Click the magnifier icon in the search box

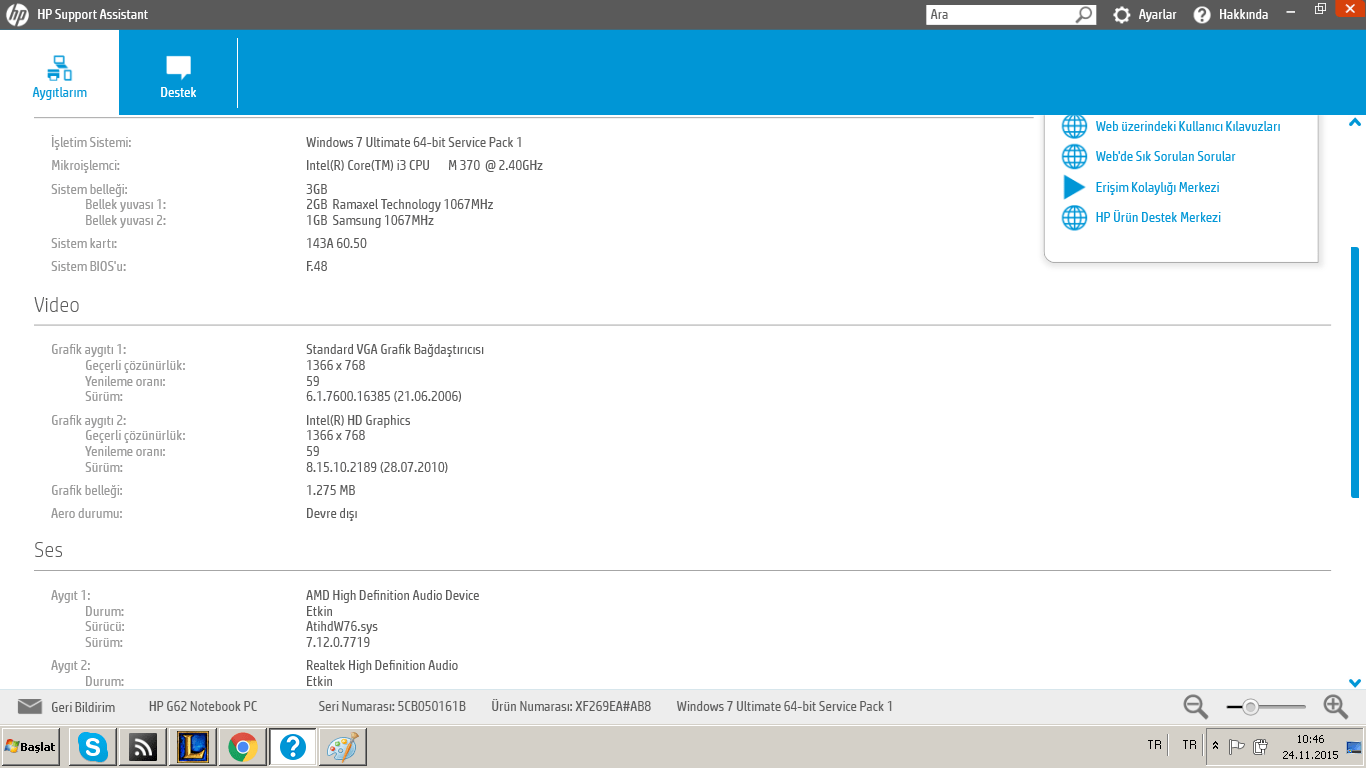[x=1085, y=15]
